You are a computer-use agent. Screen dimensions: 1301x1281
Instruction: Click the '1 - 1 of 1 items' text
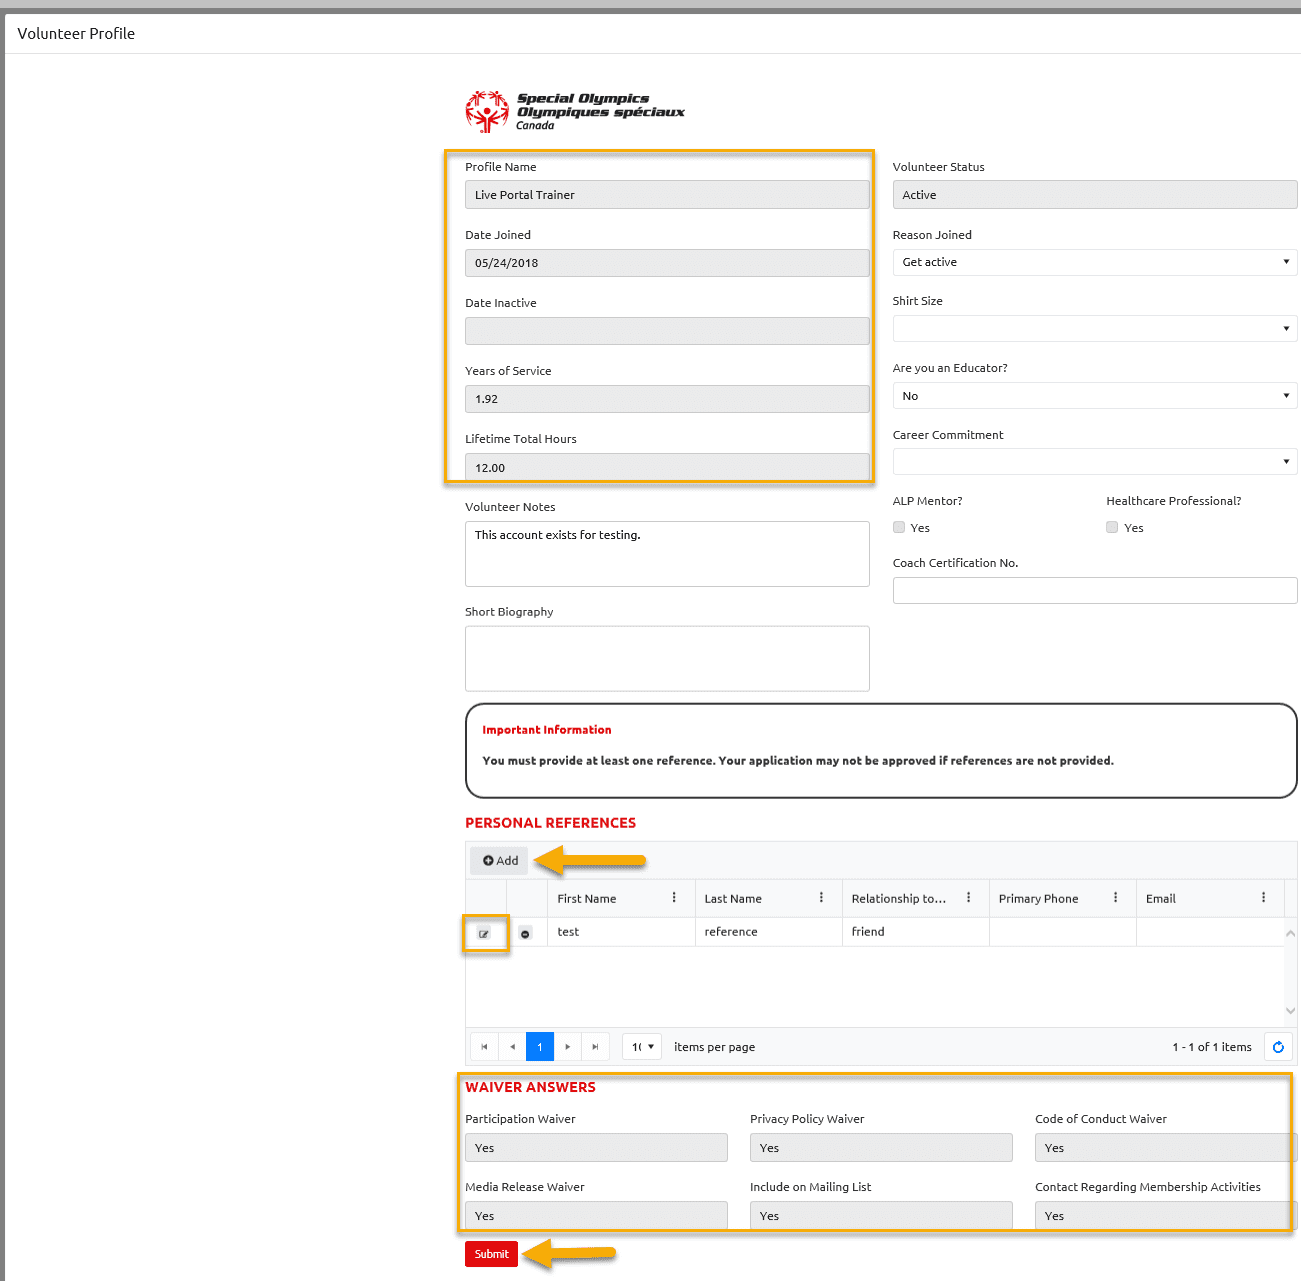pos(1212,1047)
